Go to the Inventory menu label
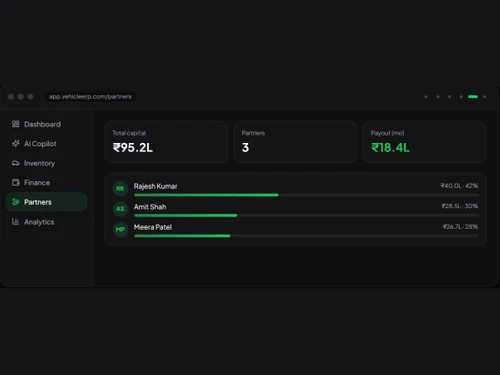 (x=39, y=163)
